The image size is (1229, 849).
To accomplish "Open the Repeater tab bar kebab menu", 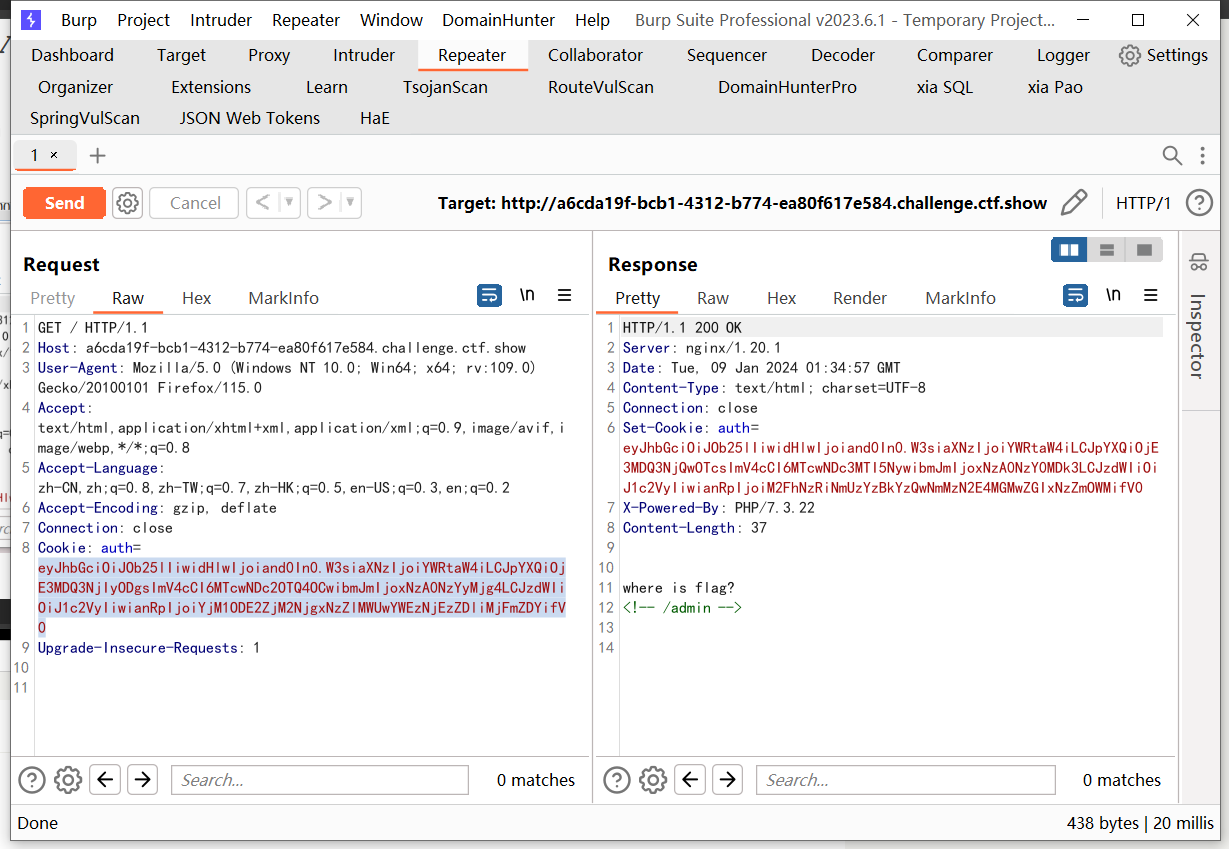I will pos(1202,155).
